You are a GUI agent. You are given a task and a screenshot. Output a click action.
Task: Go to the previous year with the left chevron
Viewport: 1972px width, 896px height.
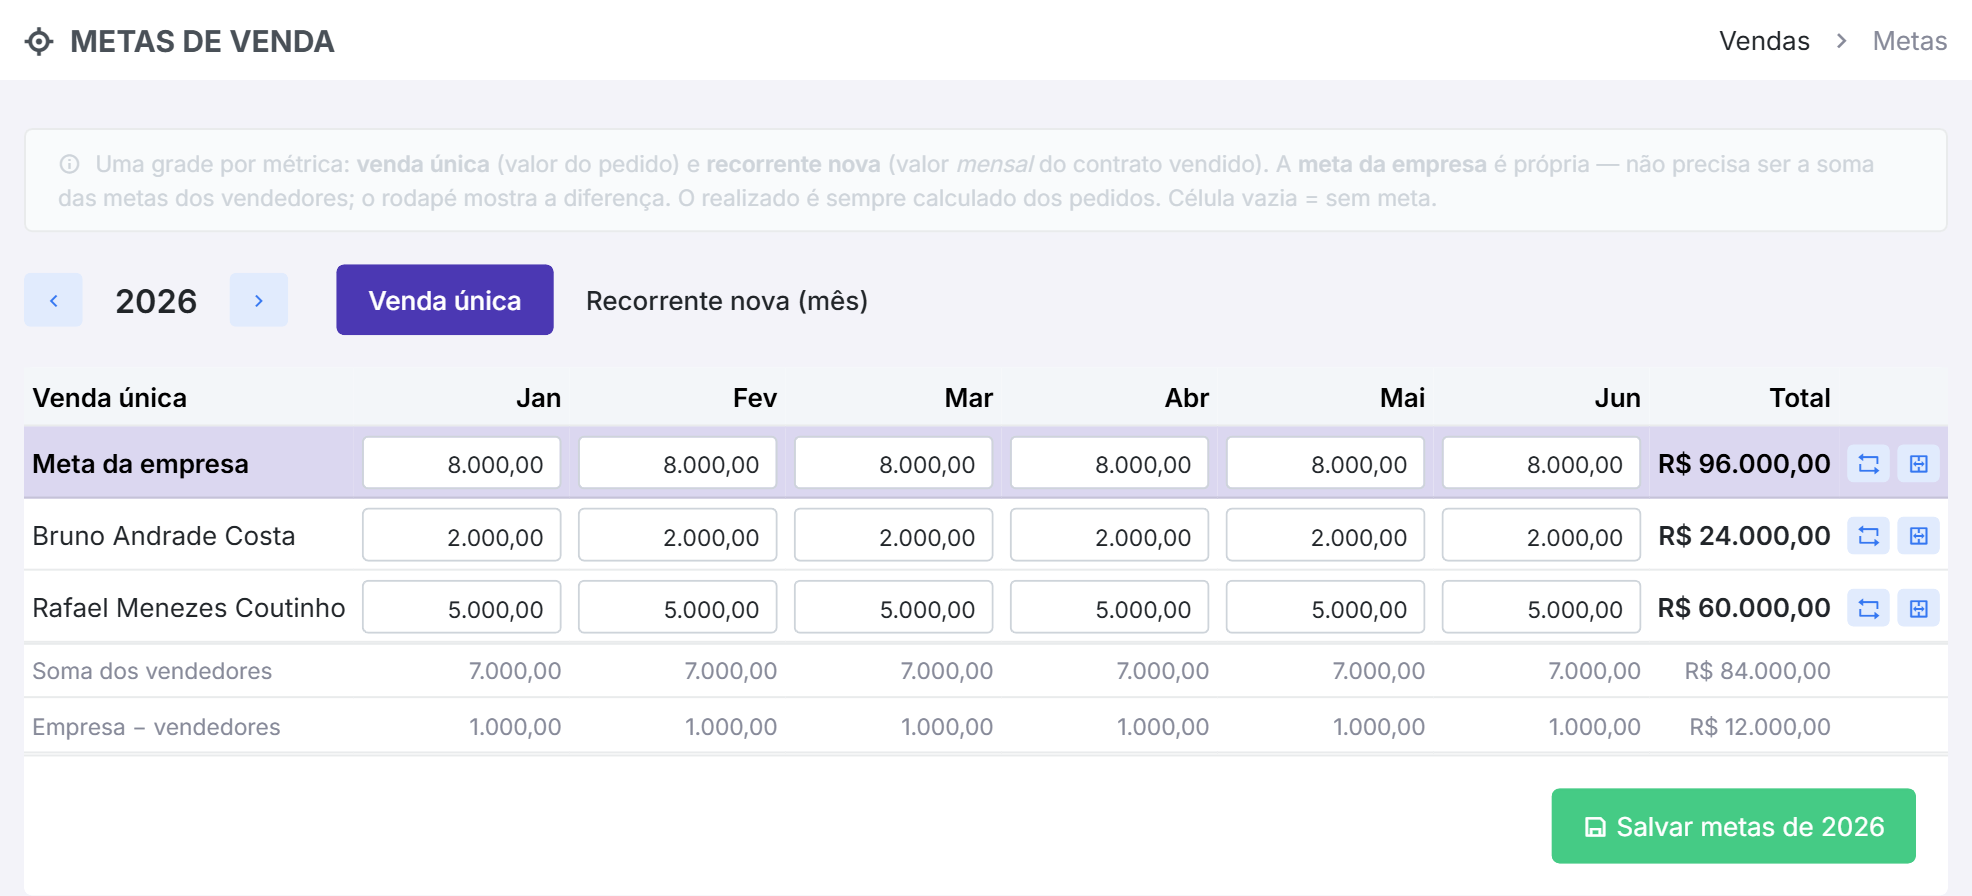tap(53, 300)
